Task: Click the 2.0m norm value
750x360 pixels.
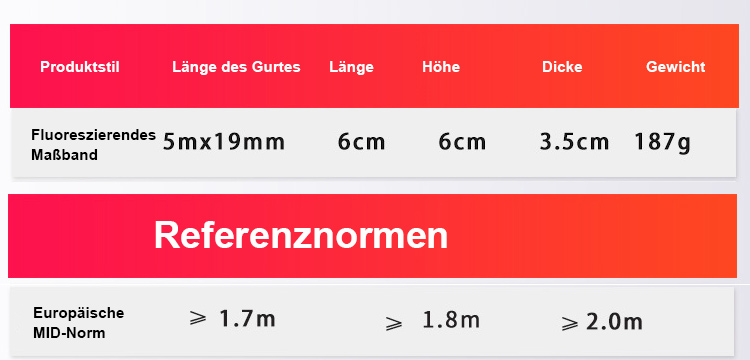Action: pos(614,322)
